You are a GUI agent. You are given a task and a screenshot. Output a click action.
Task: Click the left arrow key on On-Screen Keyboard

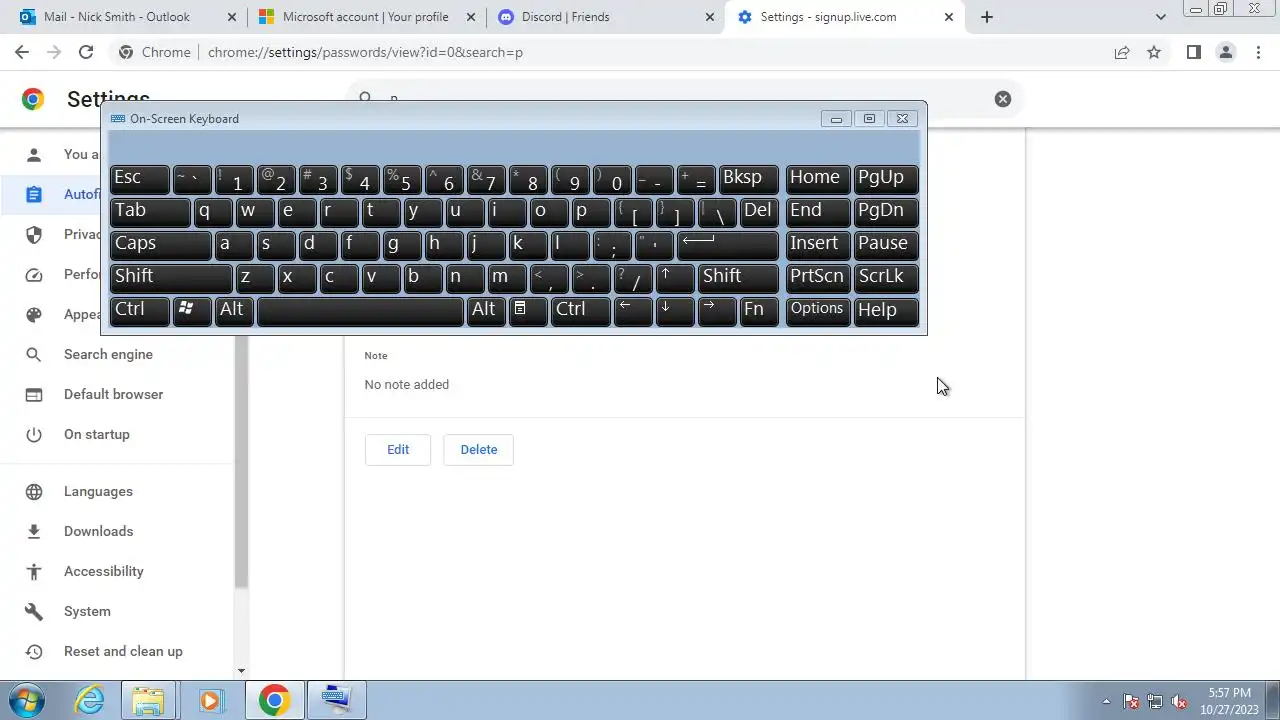(633, 311)
